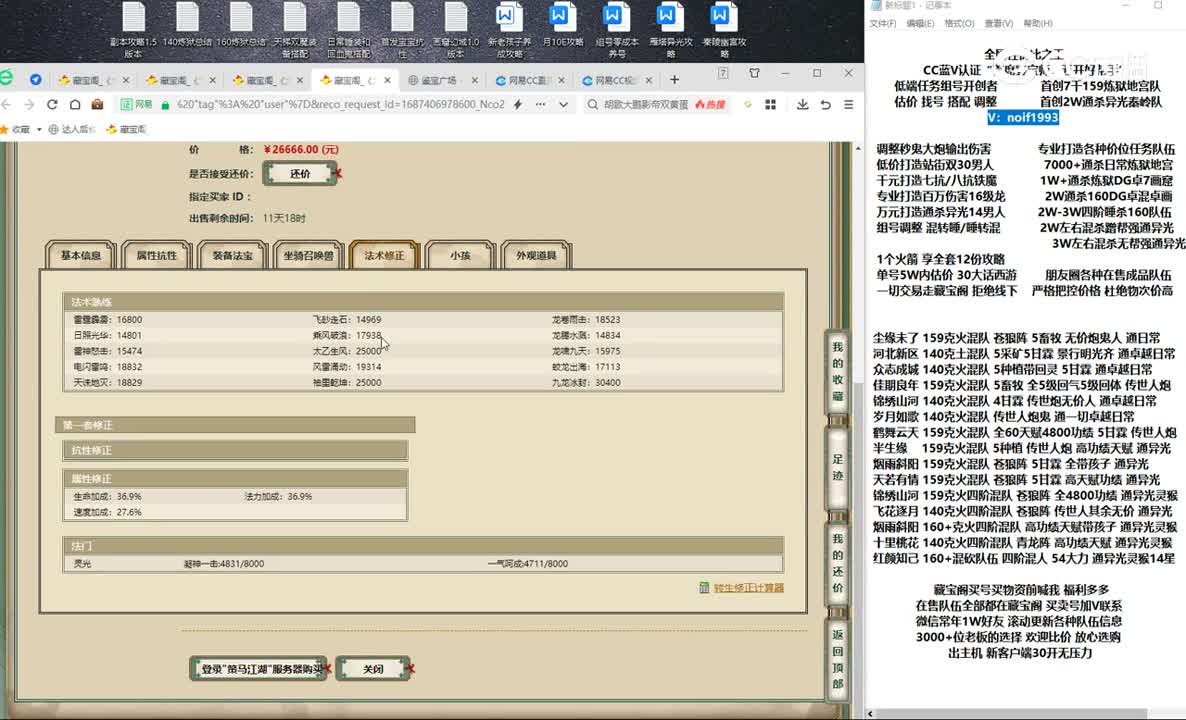Click the 凝神一击:4831/8000 entry
The height and width of the screenshot is (720, 1186).
coord(224,563)
